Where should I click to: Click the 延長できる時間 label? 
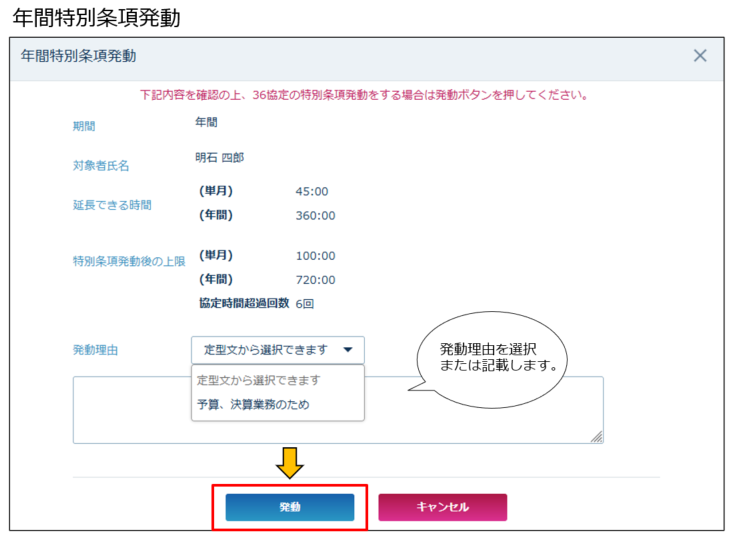pyautogui.click(x=112, y=205)
